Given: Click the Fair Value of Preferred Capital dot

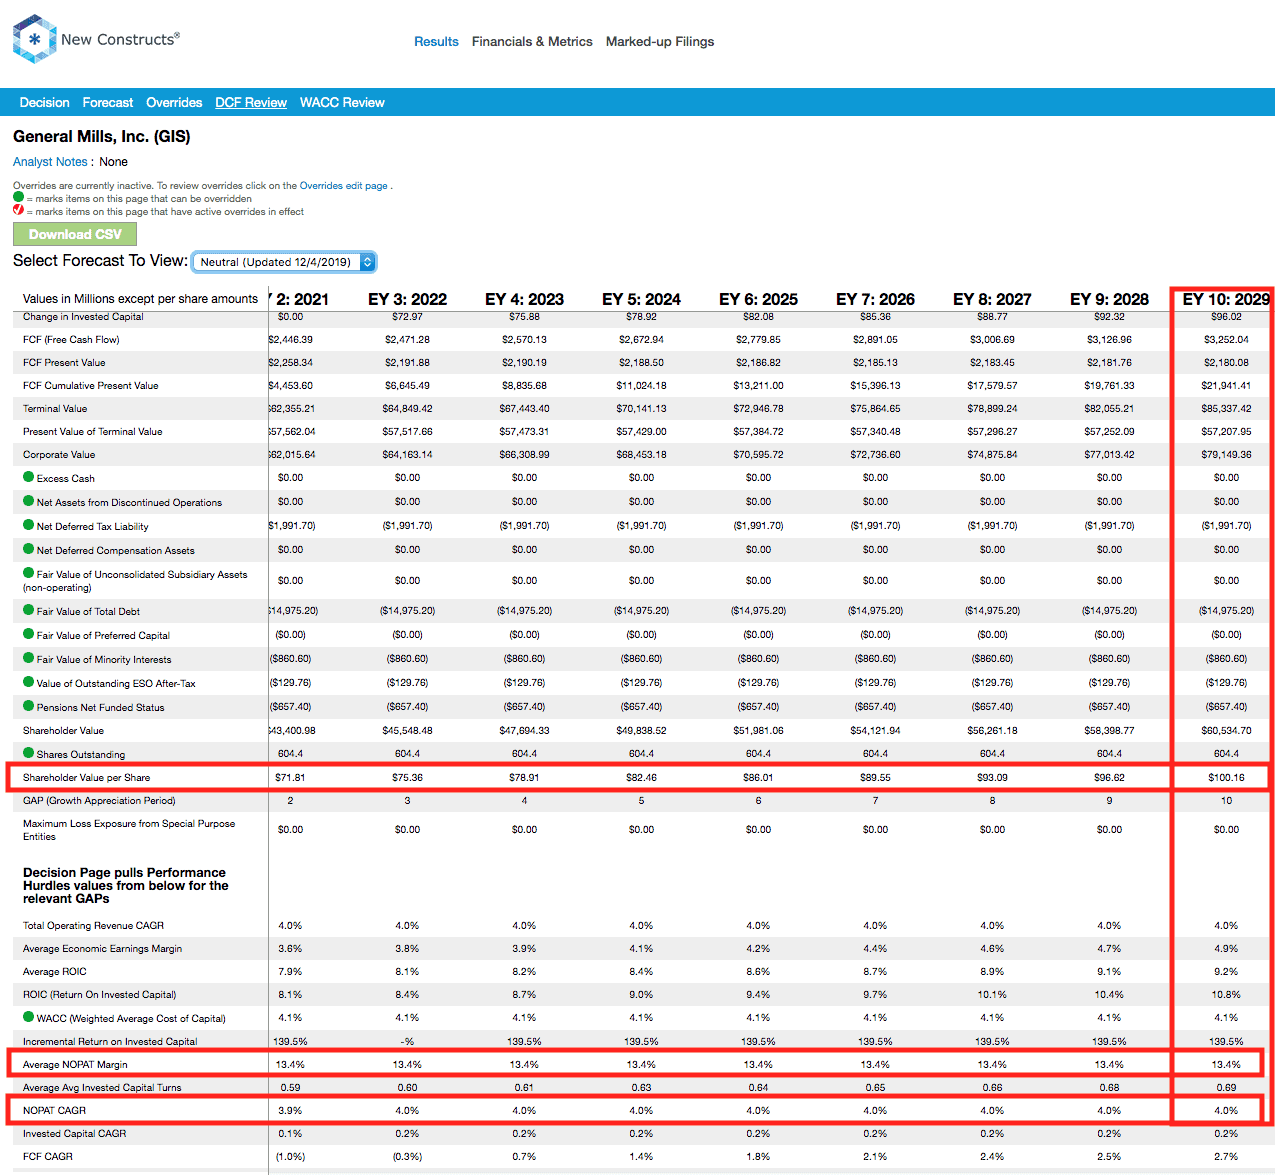Looking at the screenshot, I should (29, 634).
